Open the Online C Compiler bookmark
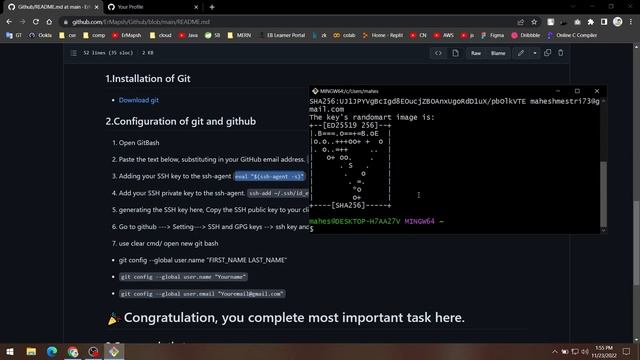 (572, 36)
